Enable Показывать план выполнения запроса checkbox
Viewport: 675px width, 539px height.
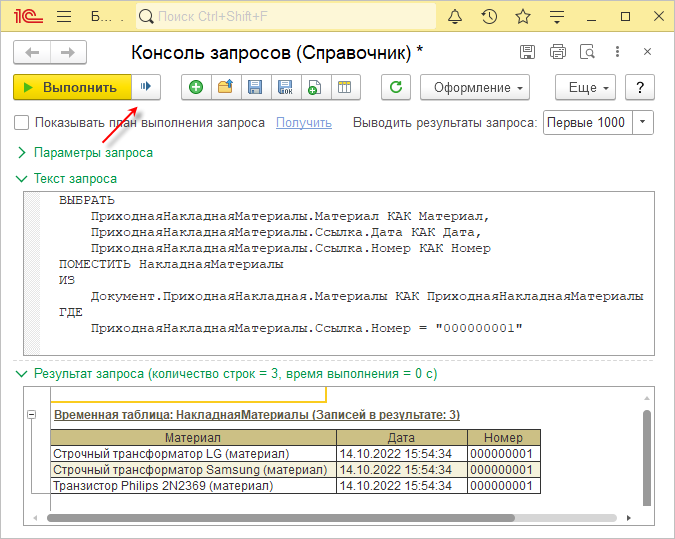(22, 123)
